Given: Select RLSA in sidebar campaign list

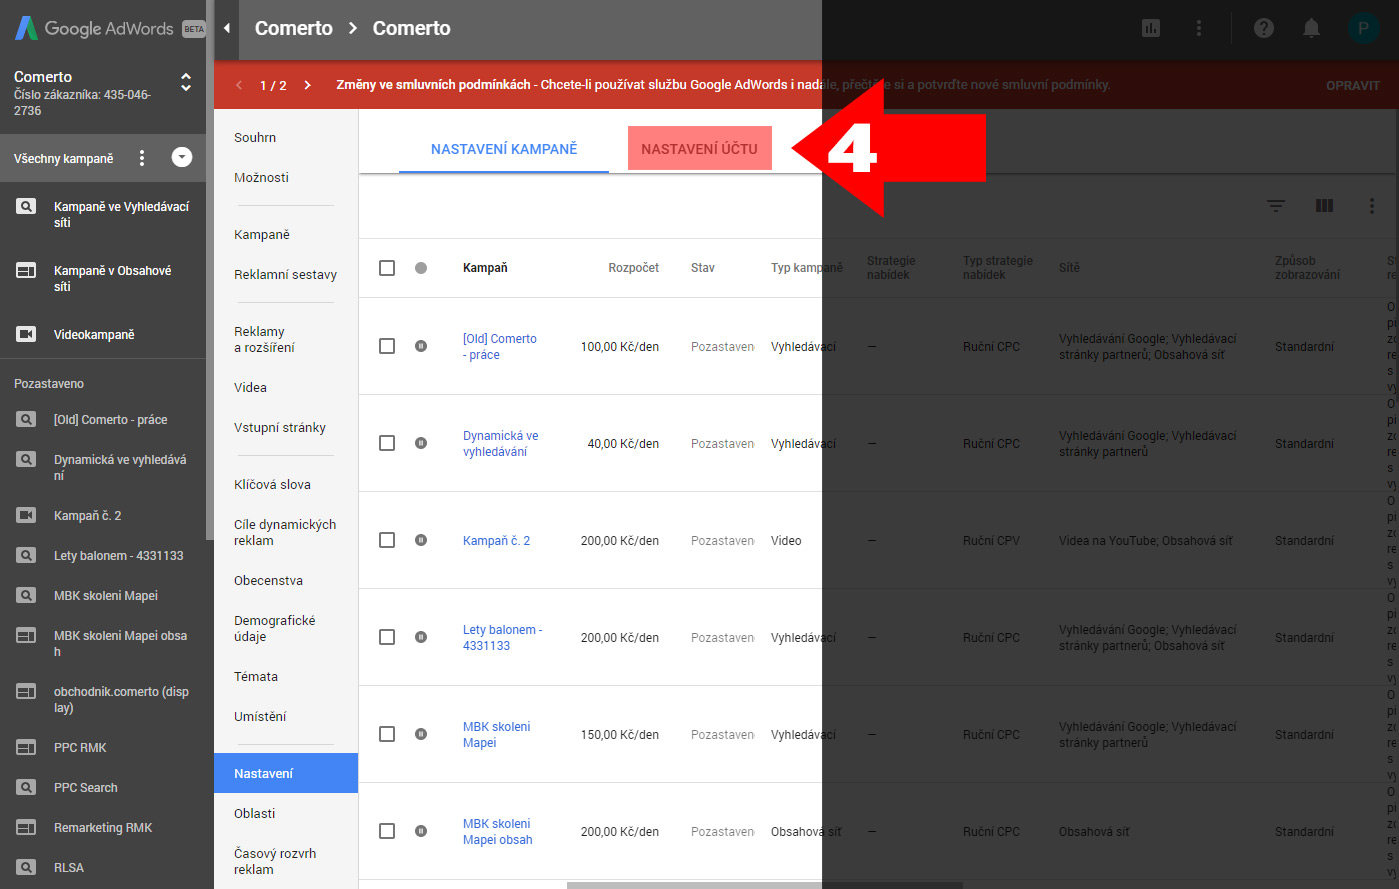Looking at the screenshot, I should [x=69, y=868].
